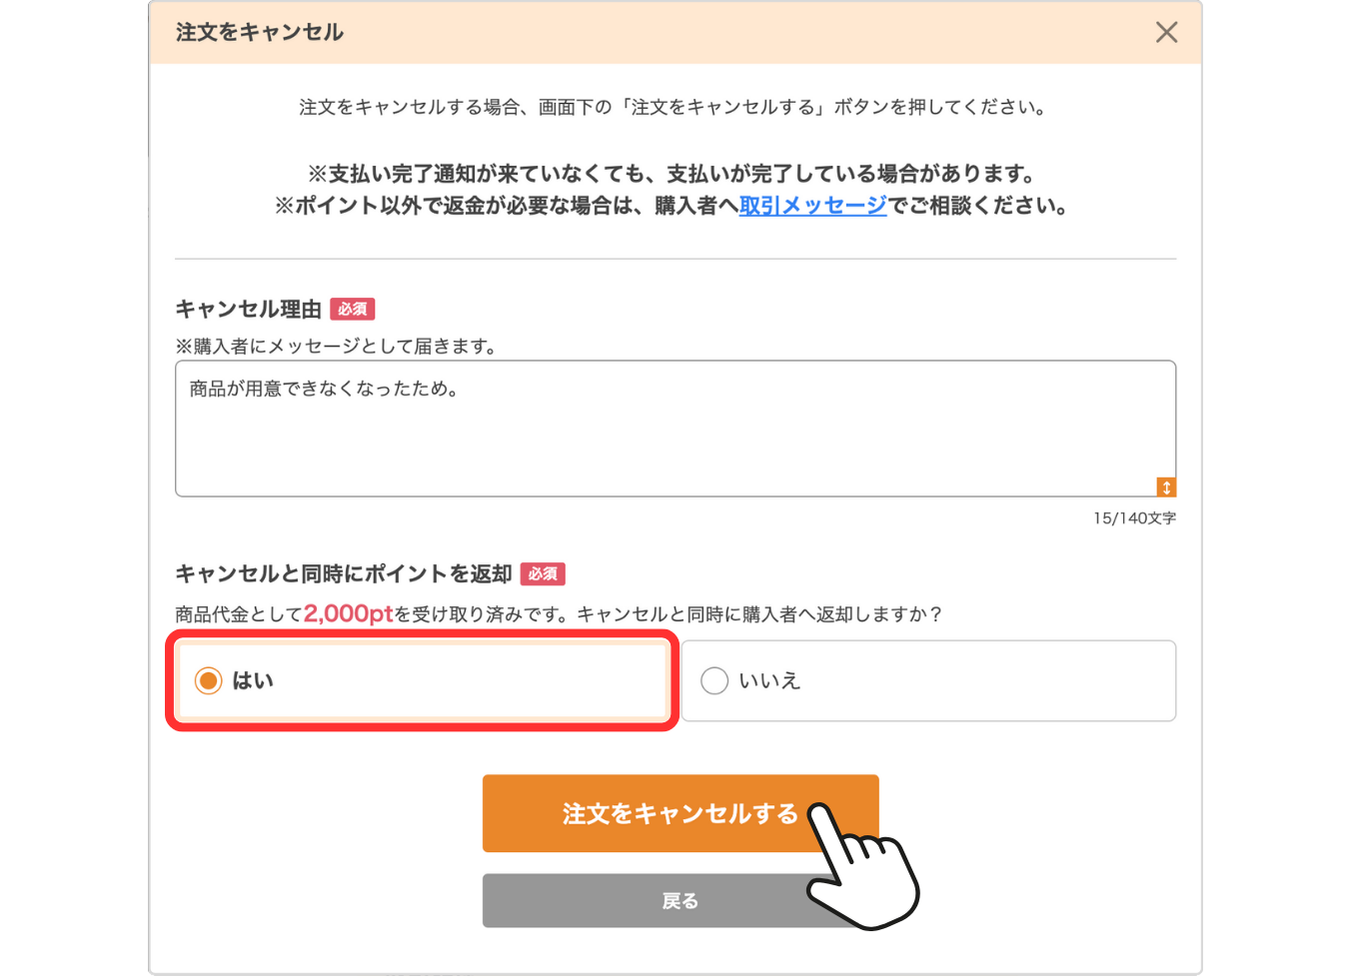
Task: Click the gray 戻る button
Action: pos(680,899)
